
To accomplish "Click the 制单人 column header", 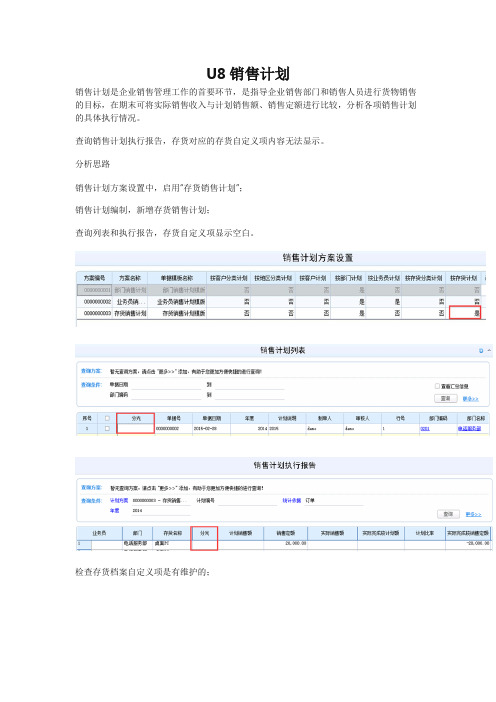I will coord(325,418).
